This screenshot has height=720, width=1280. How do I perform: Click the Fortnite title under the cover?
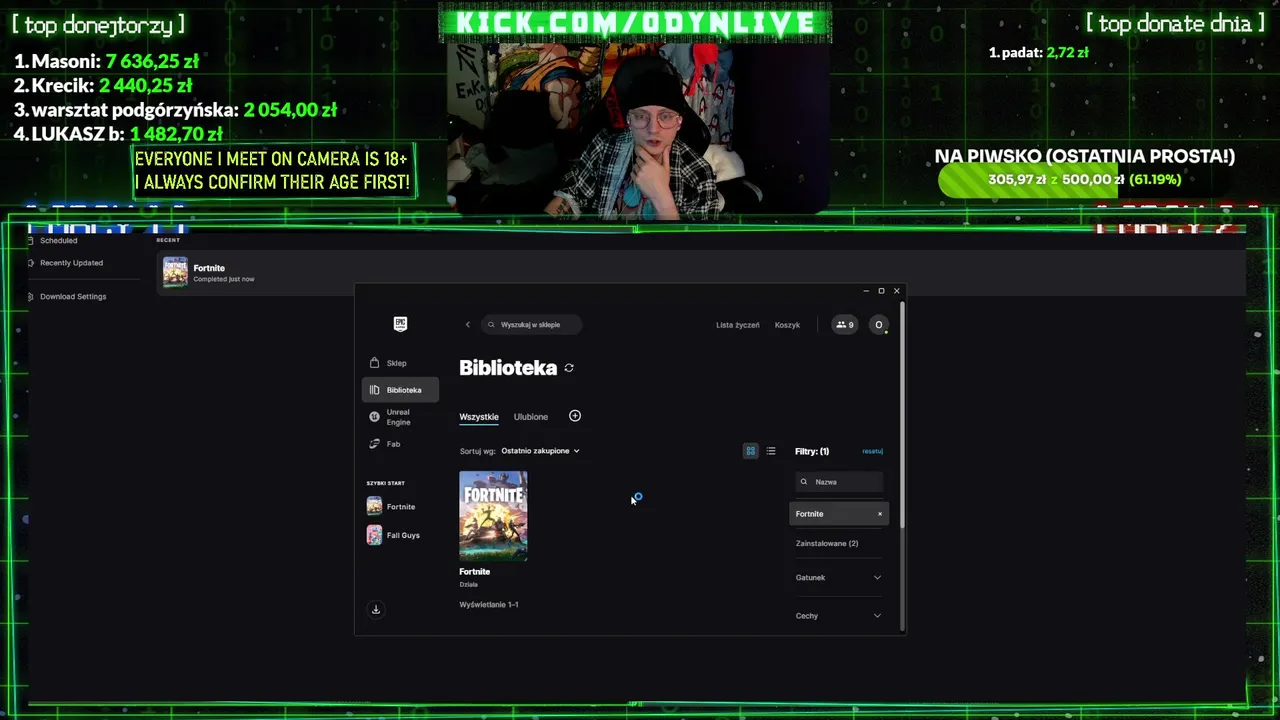pos(475,572)
